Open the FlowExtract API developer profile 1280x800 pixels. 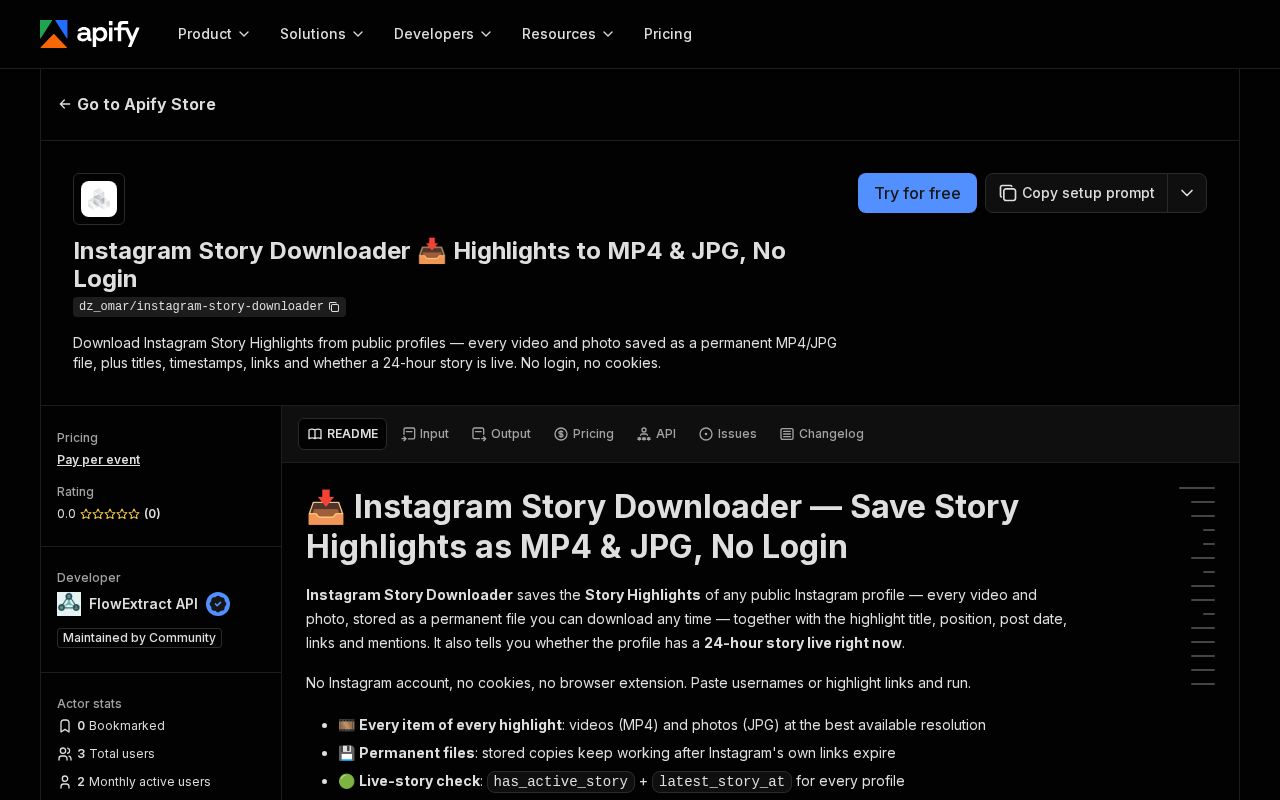(143, 604)
